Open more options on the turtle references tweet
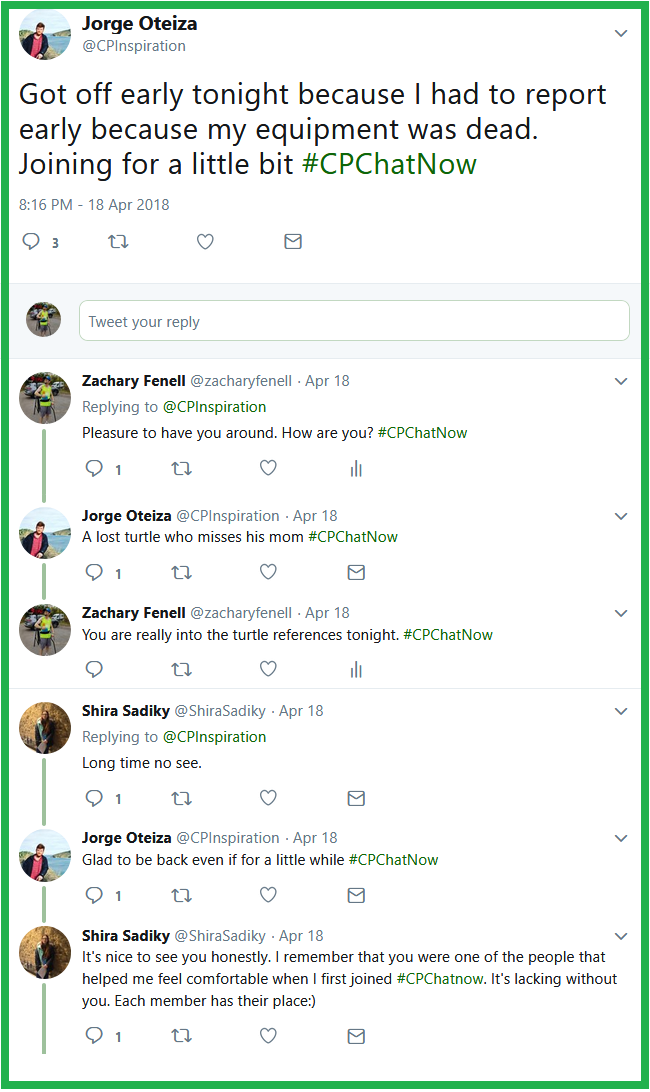650x1092 pixels. point(621,613)
